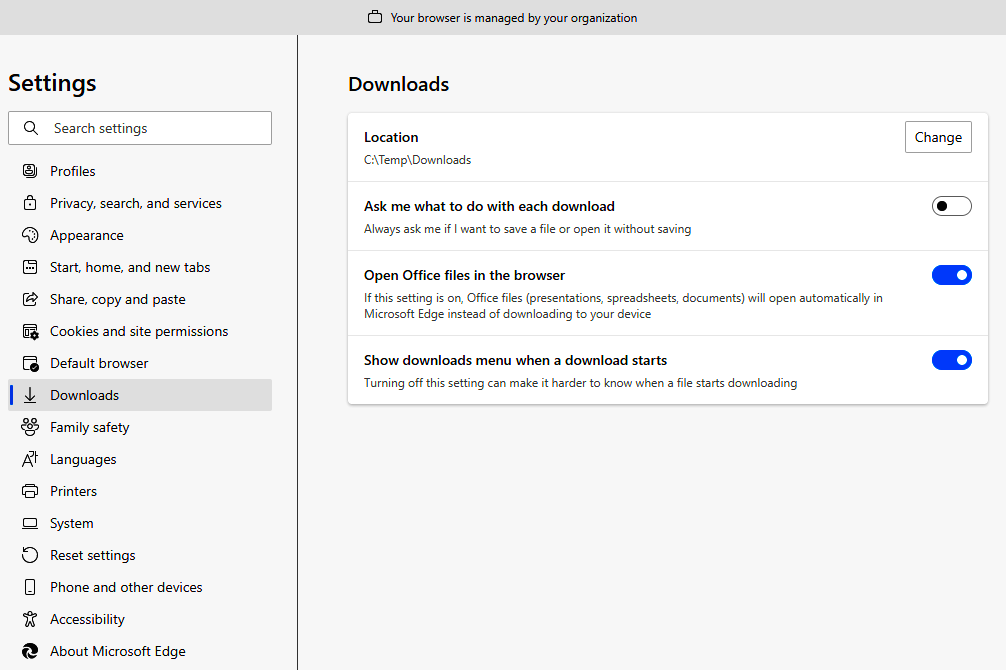This screenshot has width=1006, height=670.
Task: Click the Location label
Action: tap(391, 137)
